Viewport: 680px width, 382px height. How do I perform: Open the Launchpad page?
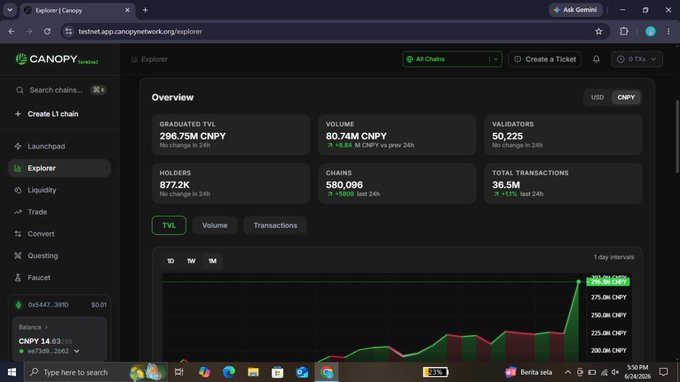tap(59, 146)
